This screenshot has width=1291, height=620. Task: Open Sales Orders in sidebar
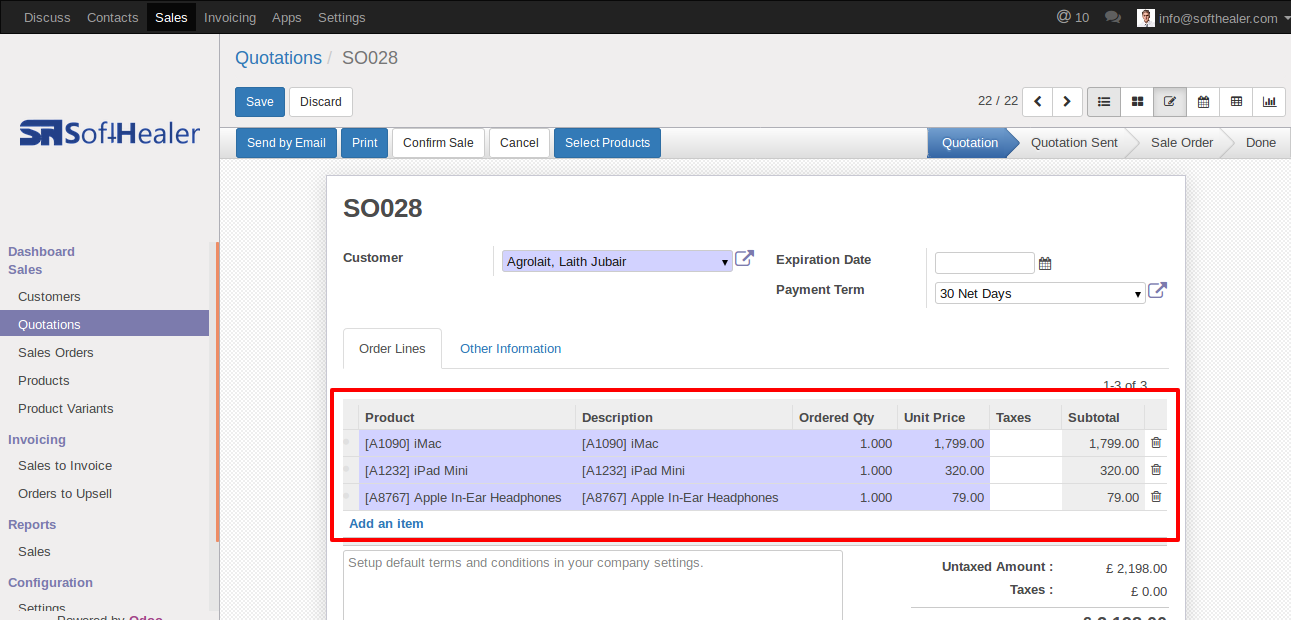56,353
